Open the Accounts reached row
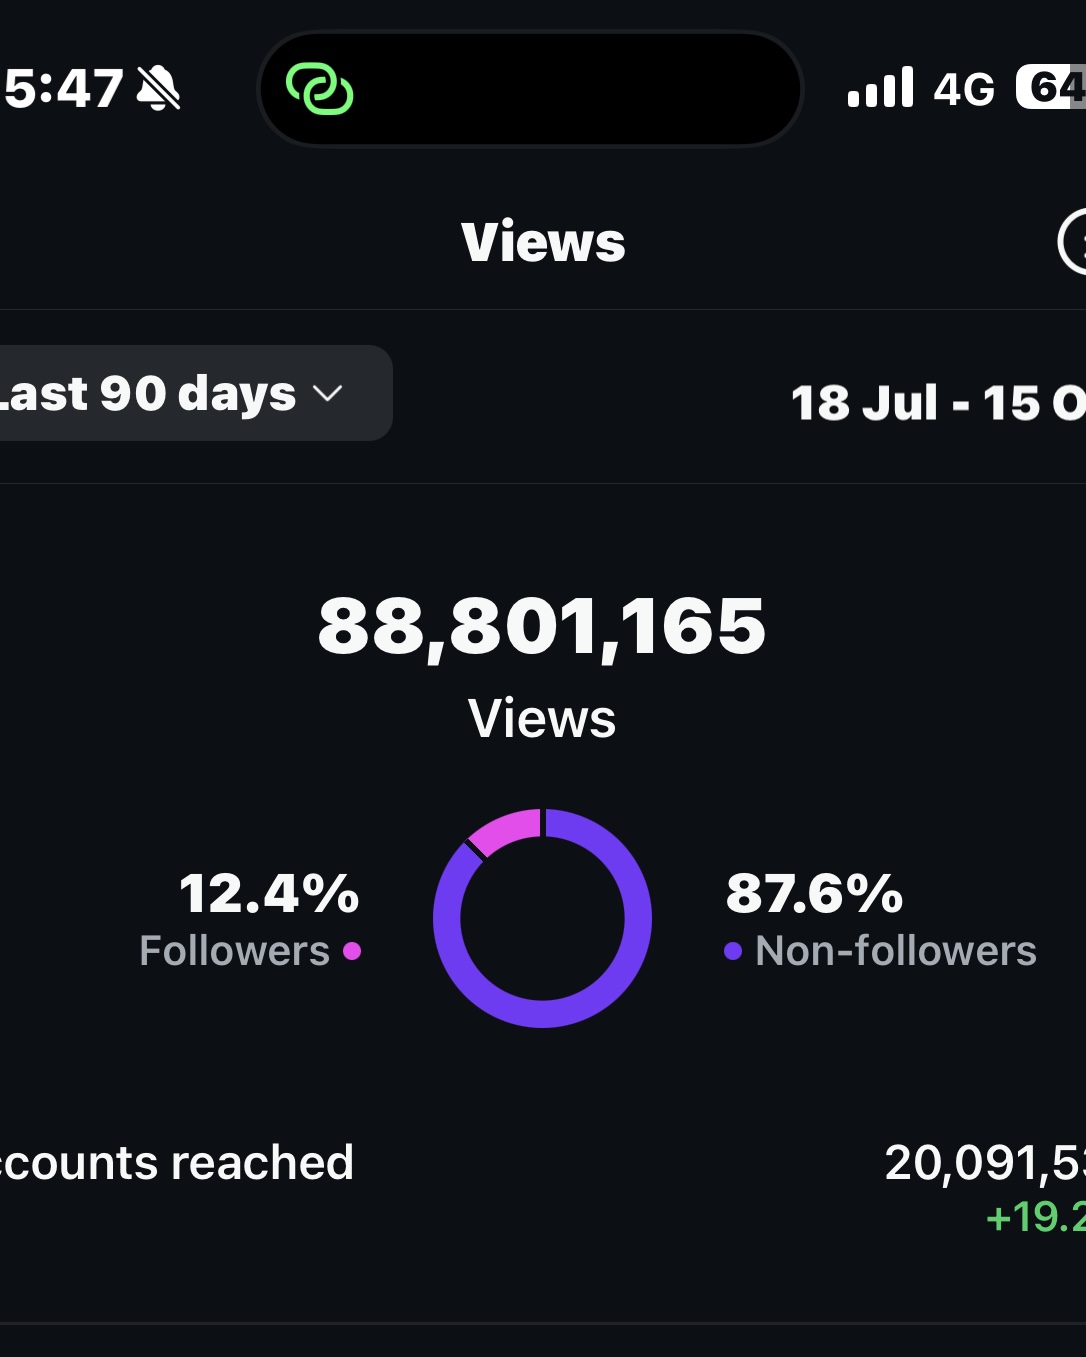The width and height of the screenshot is (1086, 1357). click(178, 1163)
